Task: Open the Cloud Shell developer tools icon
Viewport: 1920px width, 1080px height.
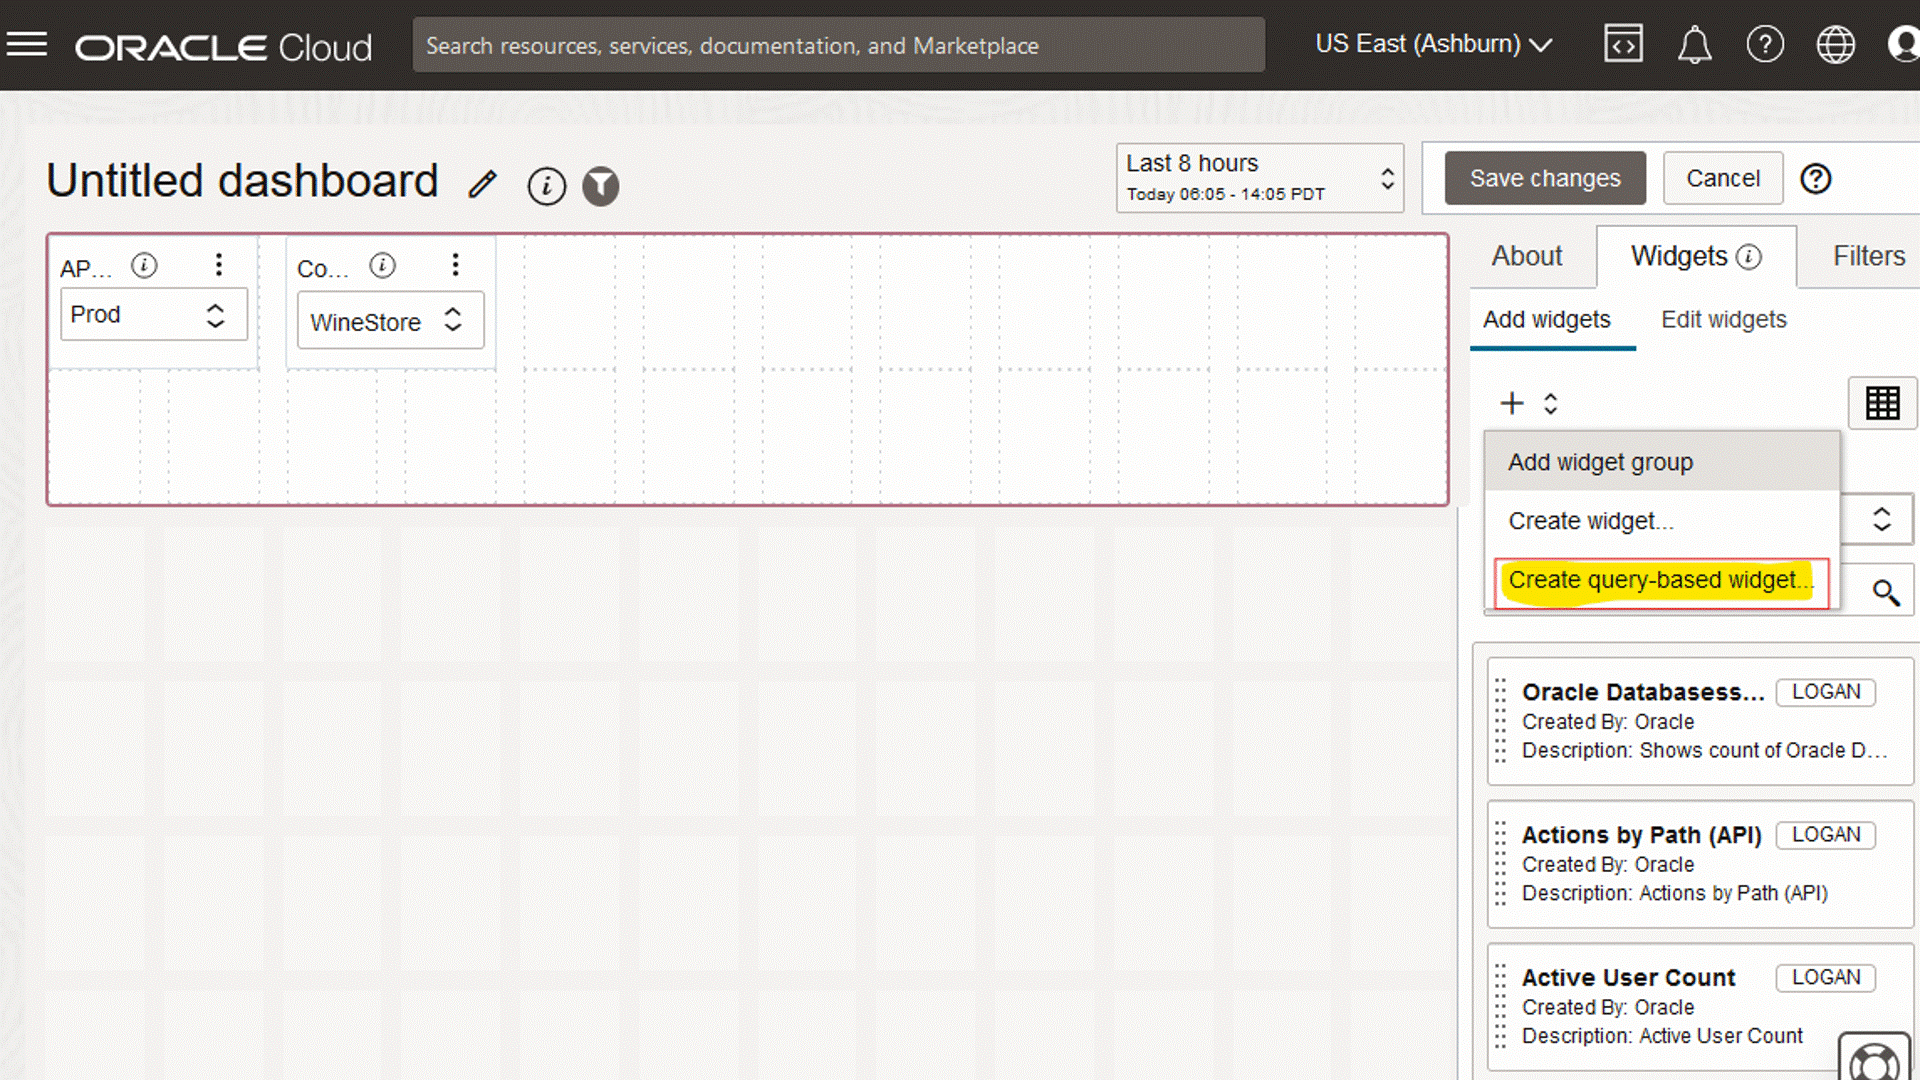Action: (1623, 45)
